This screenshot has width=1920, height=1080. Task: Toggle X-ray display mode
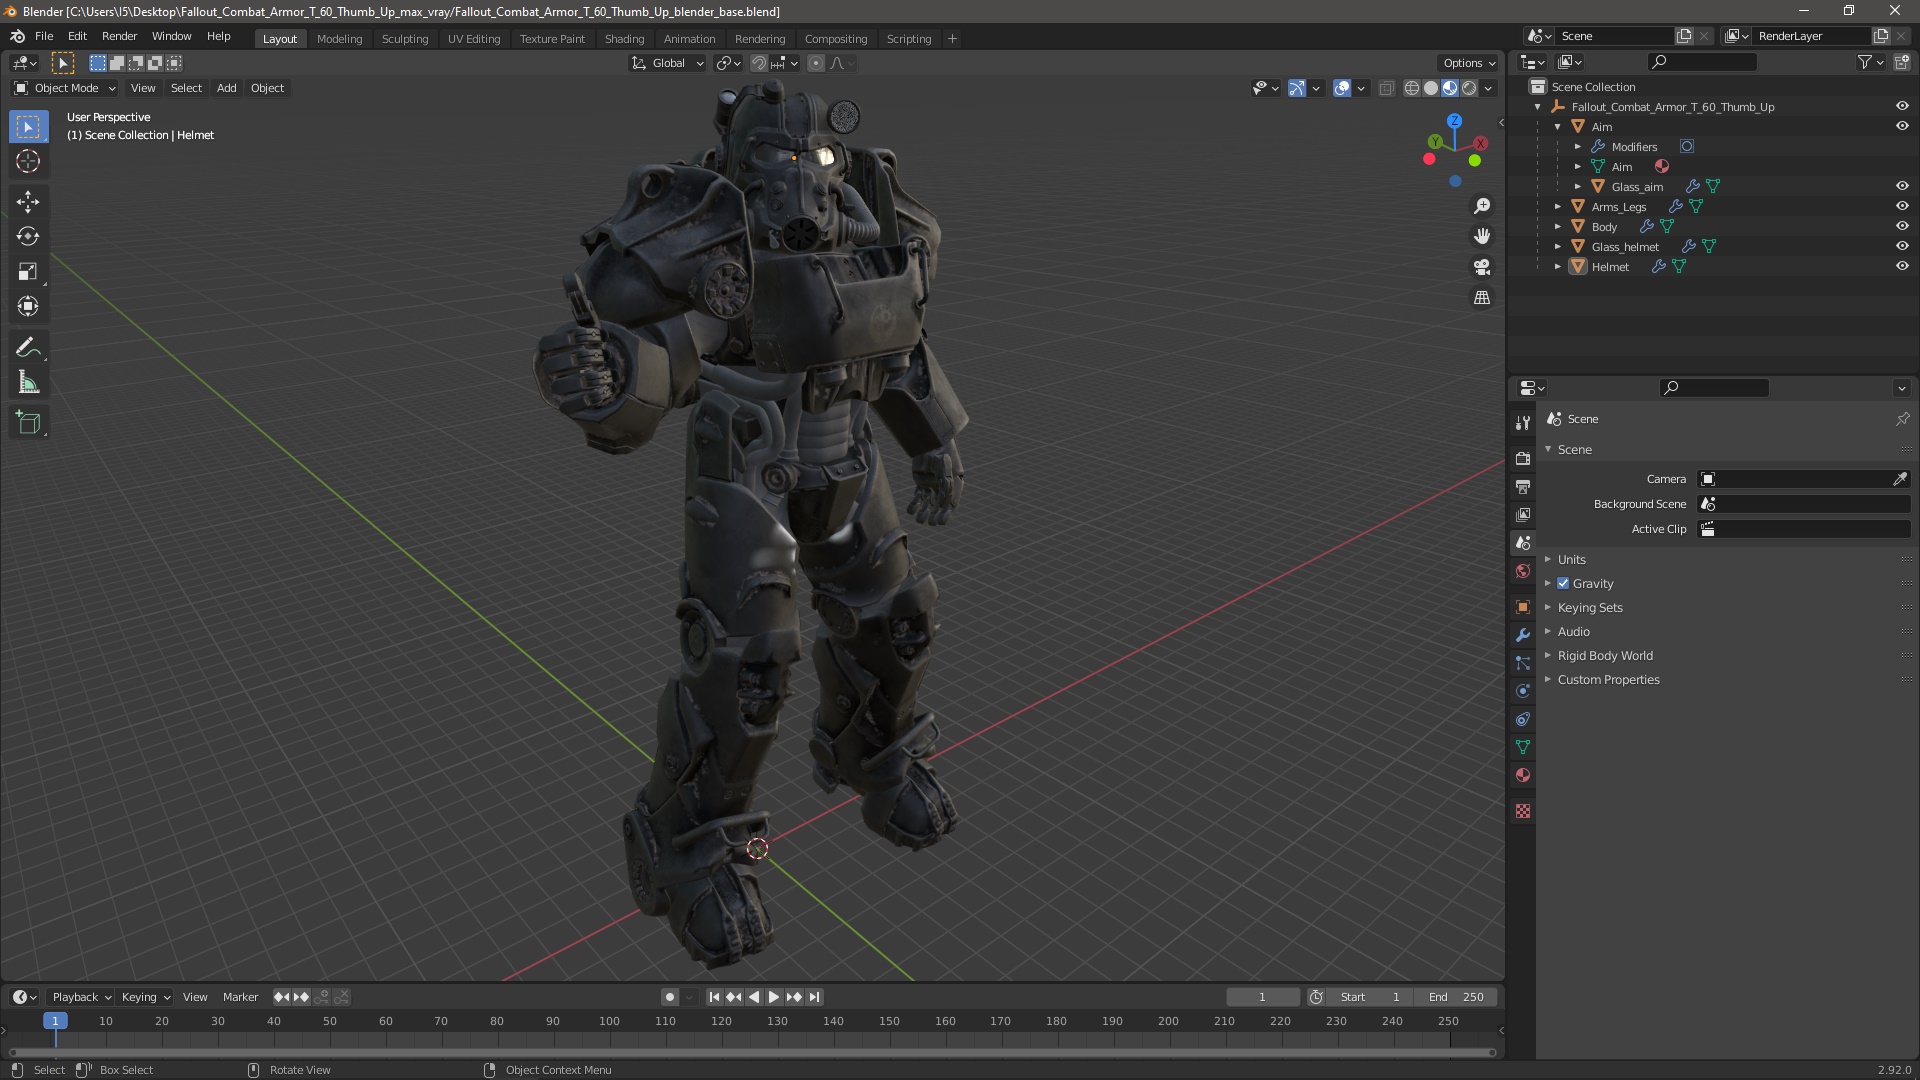coord(1386,88)
